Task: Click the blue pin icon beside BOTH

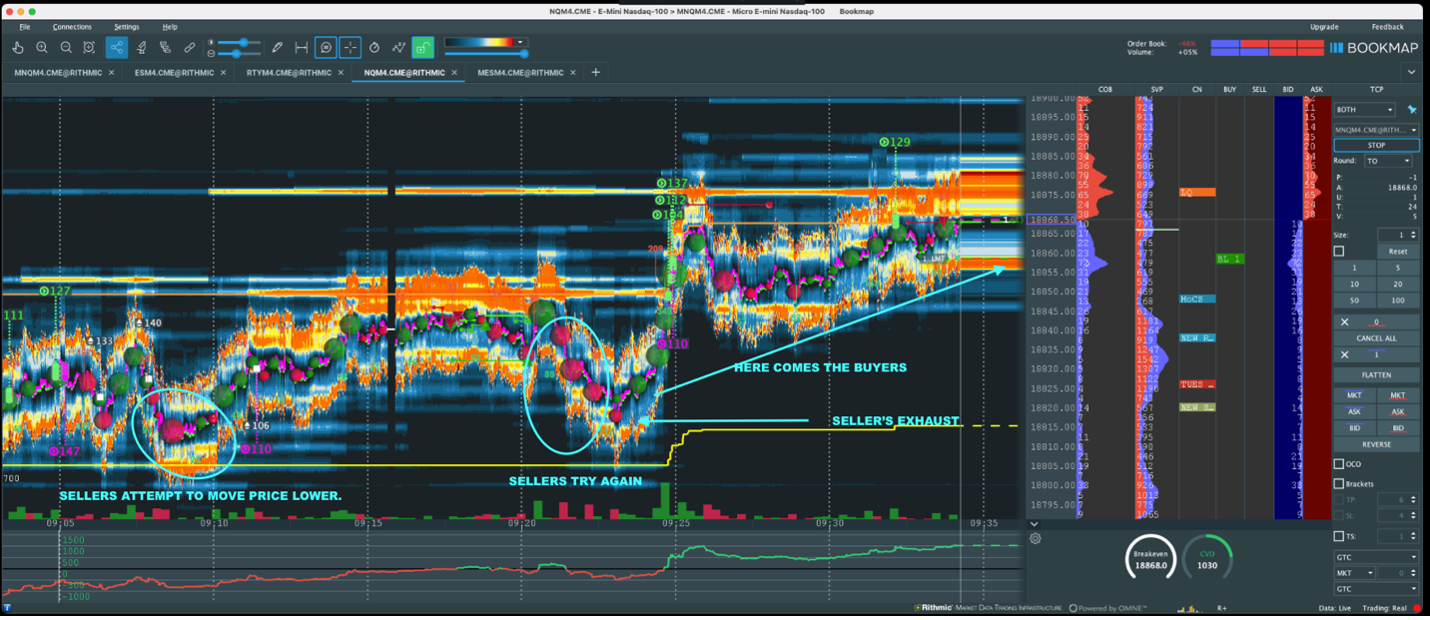Action: pyautogui.click(x=1412, y=110)
